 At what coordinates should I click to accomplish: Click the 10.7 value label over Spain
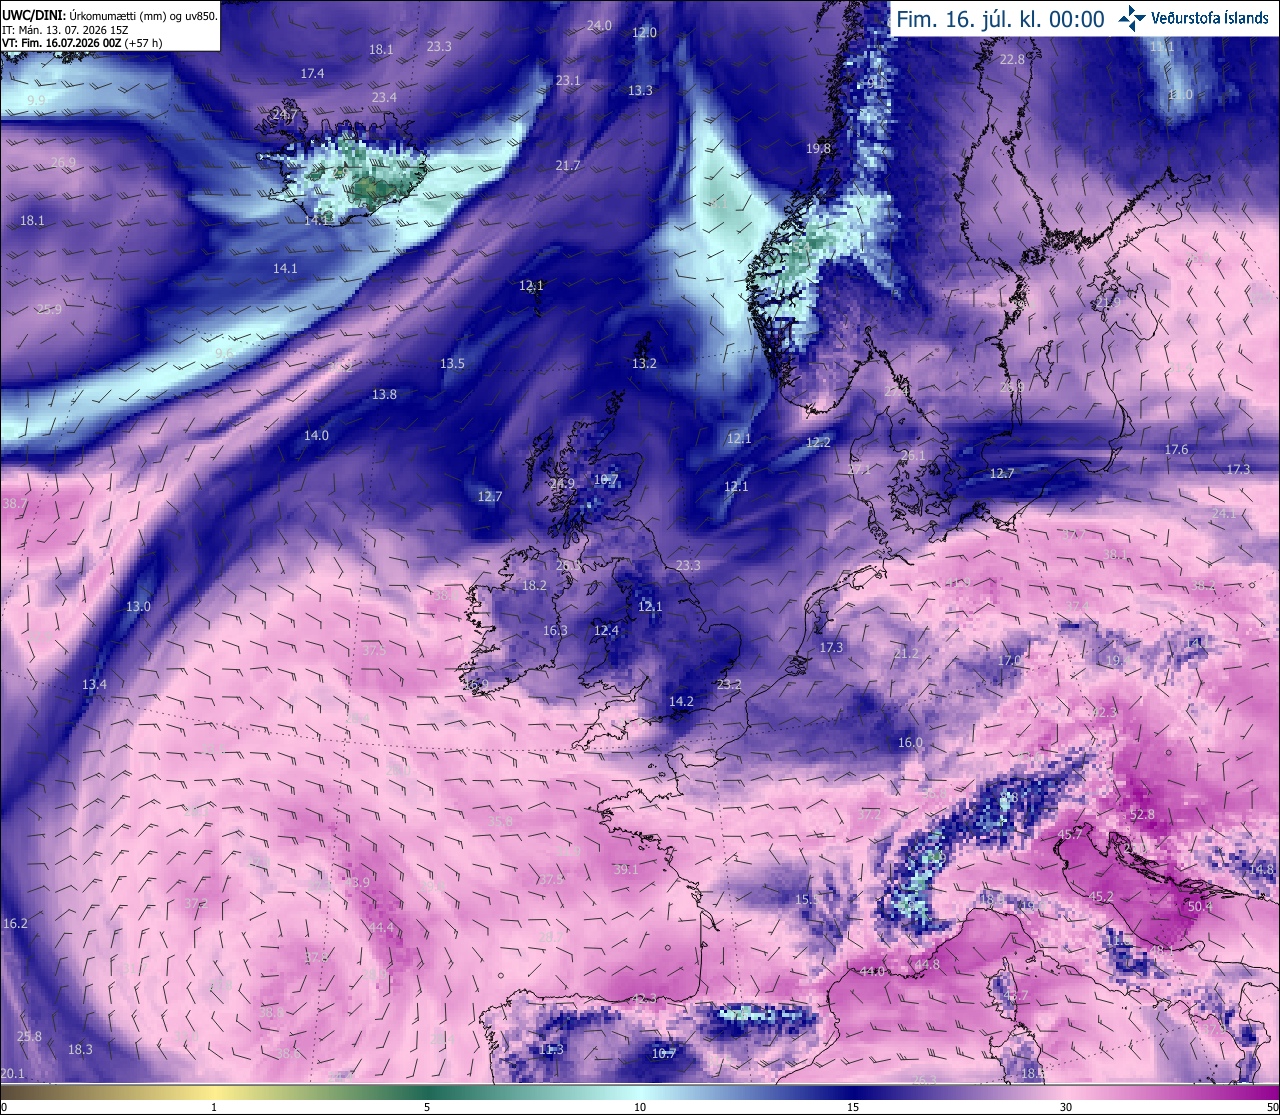(x=664, y=1053)
